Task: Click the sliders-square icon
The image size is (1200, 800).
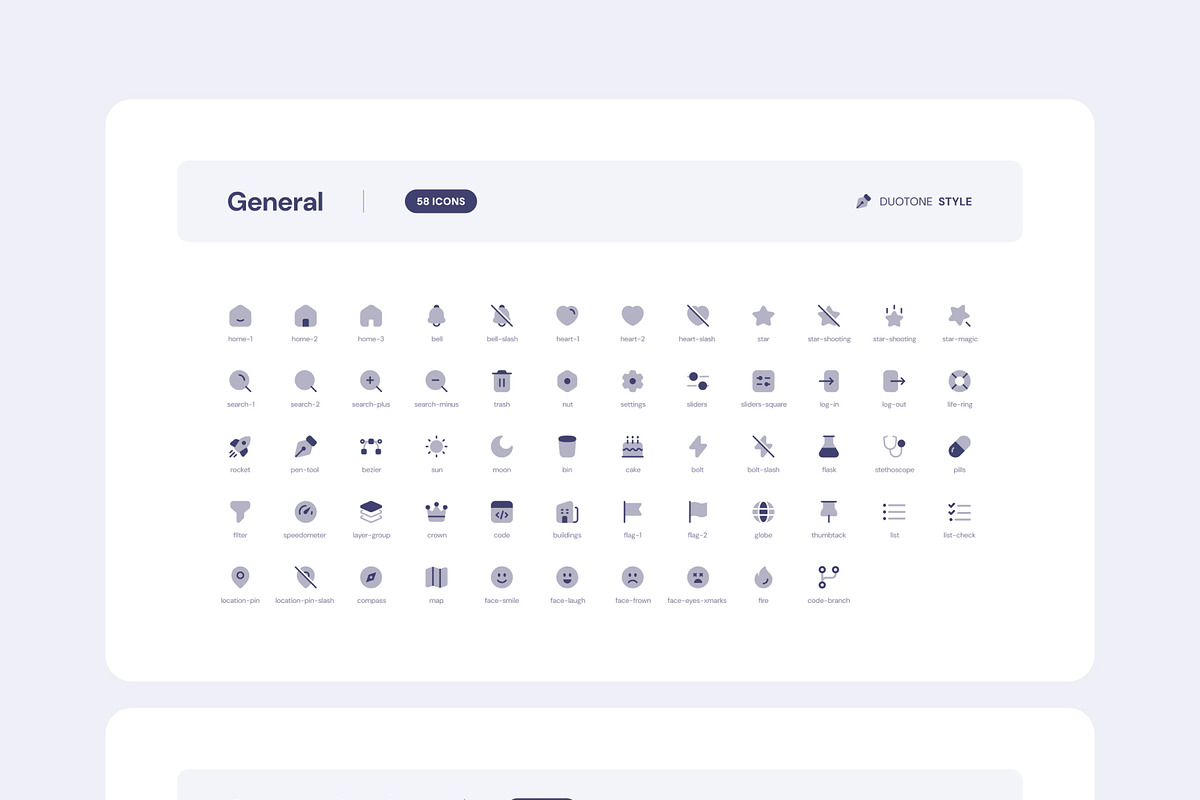Action: [763, 381]
